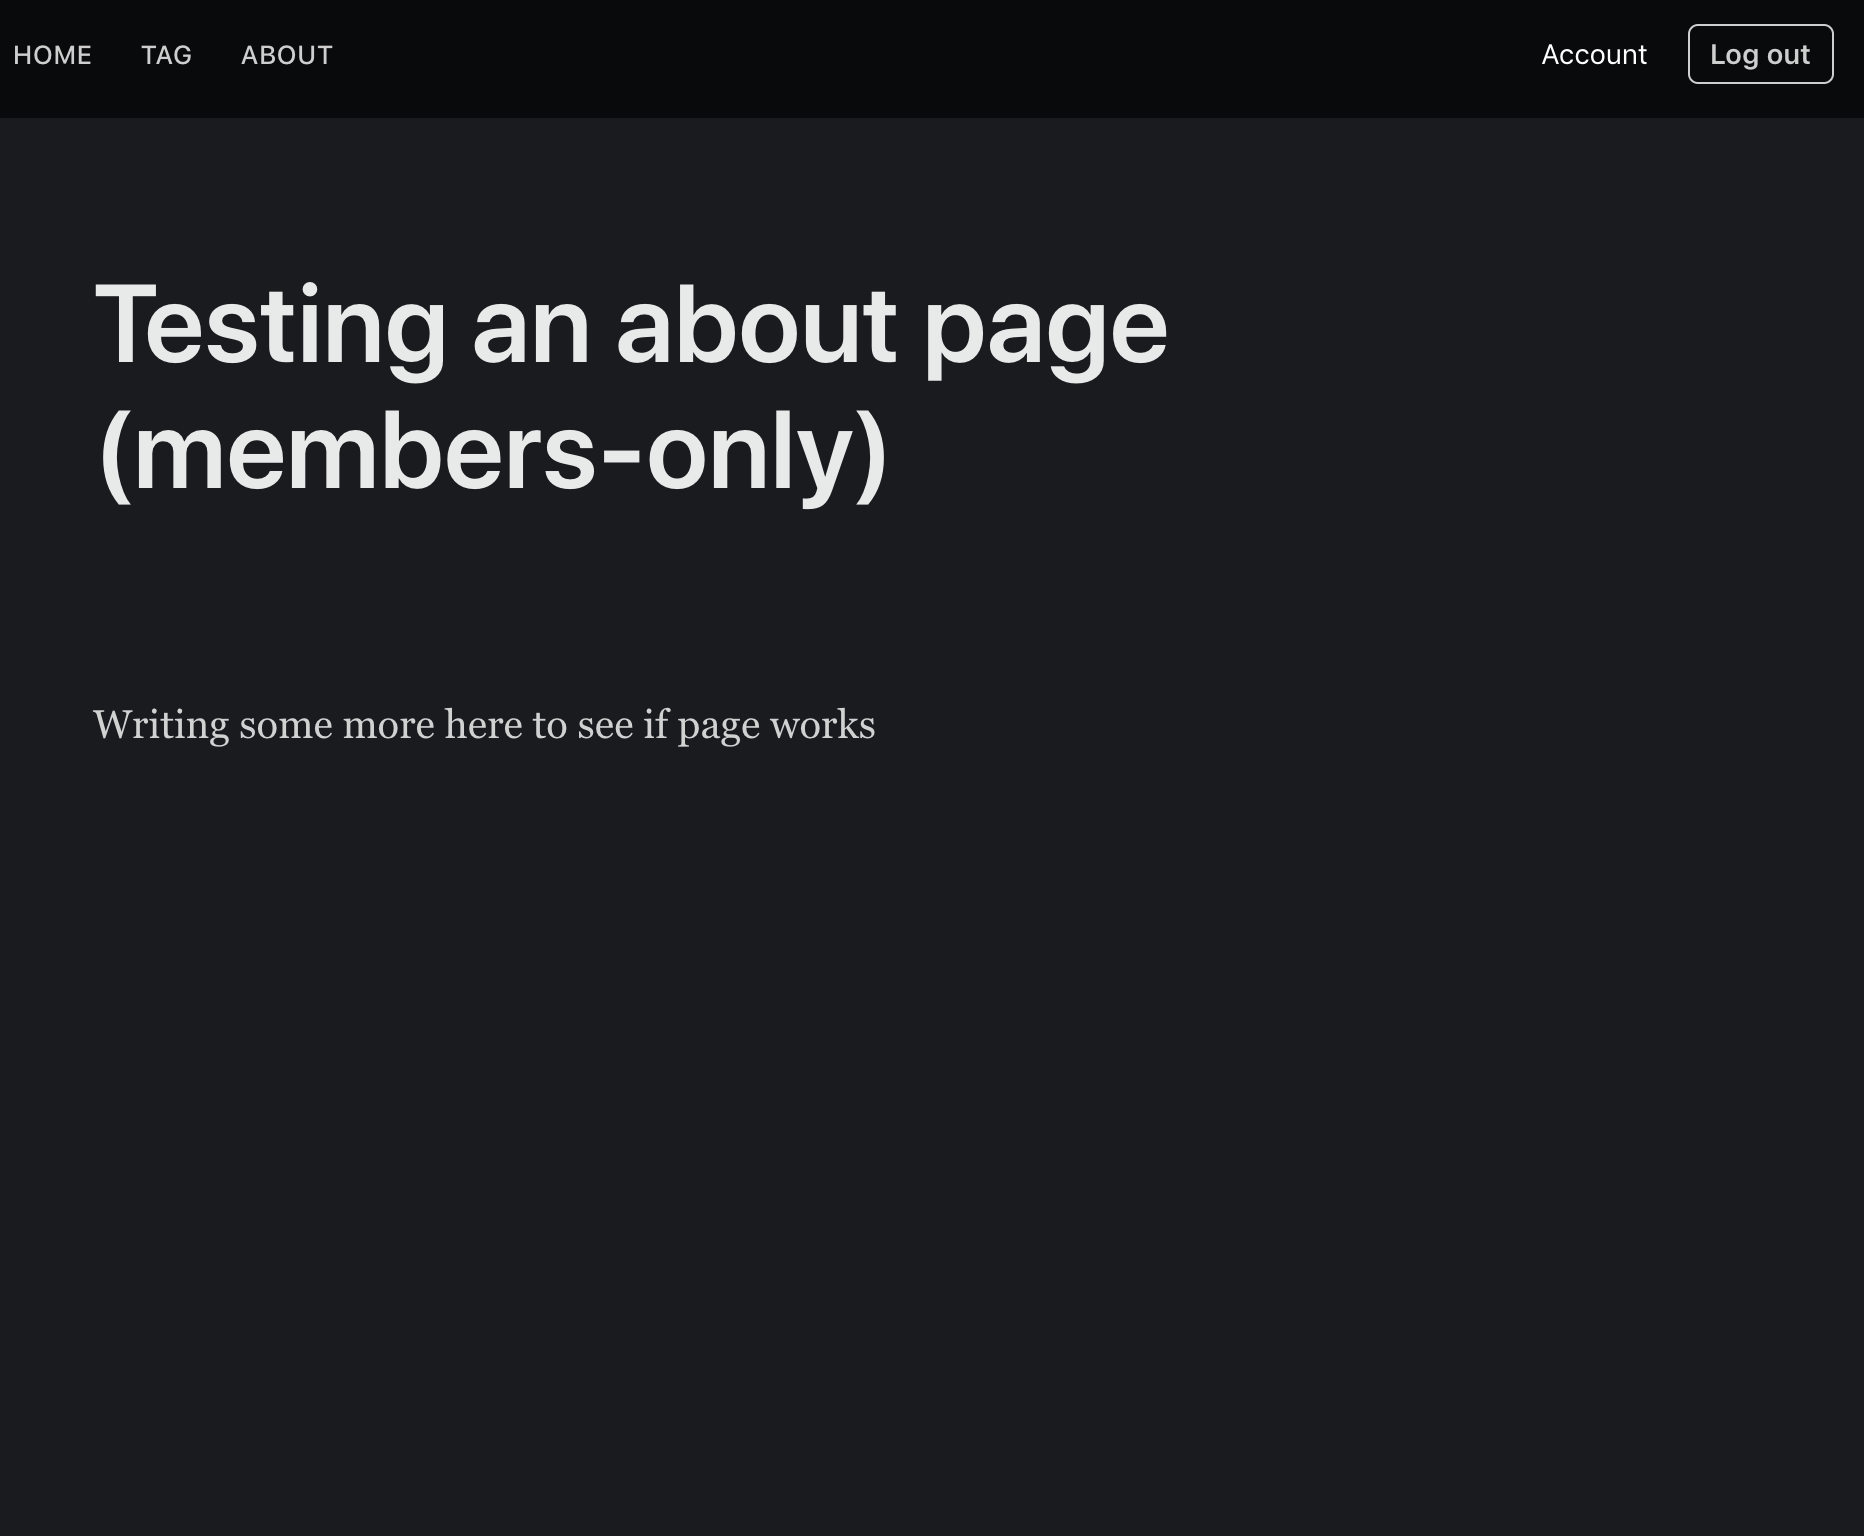Click the first item in the navigation bar

click(53, 55)
